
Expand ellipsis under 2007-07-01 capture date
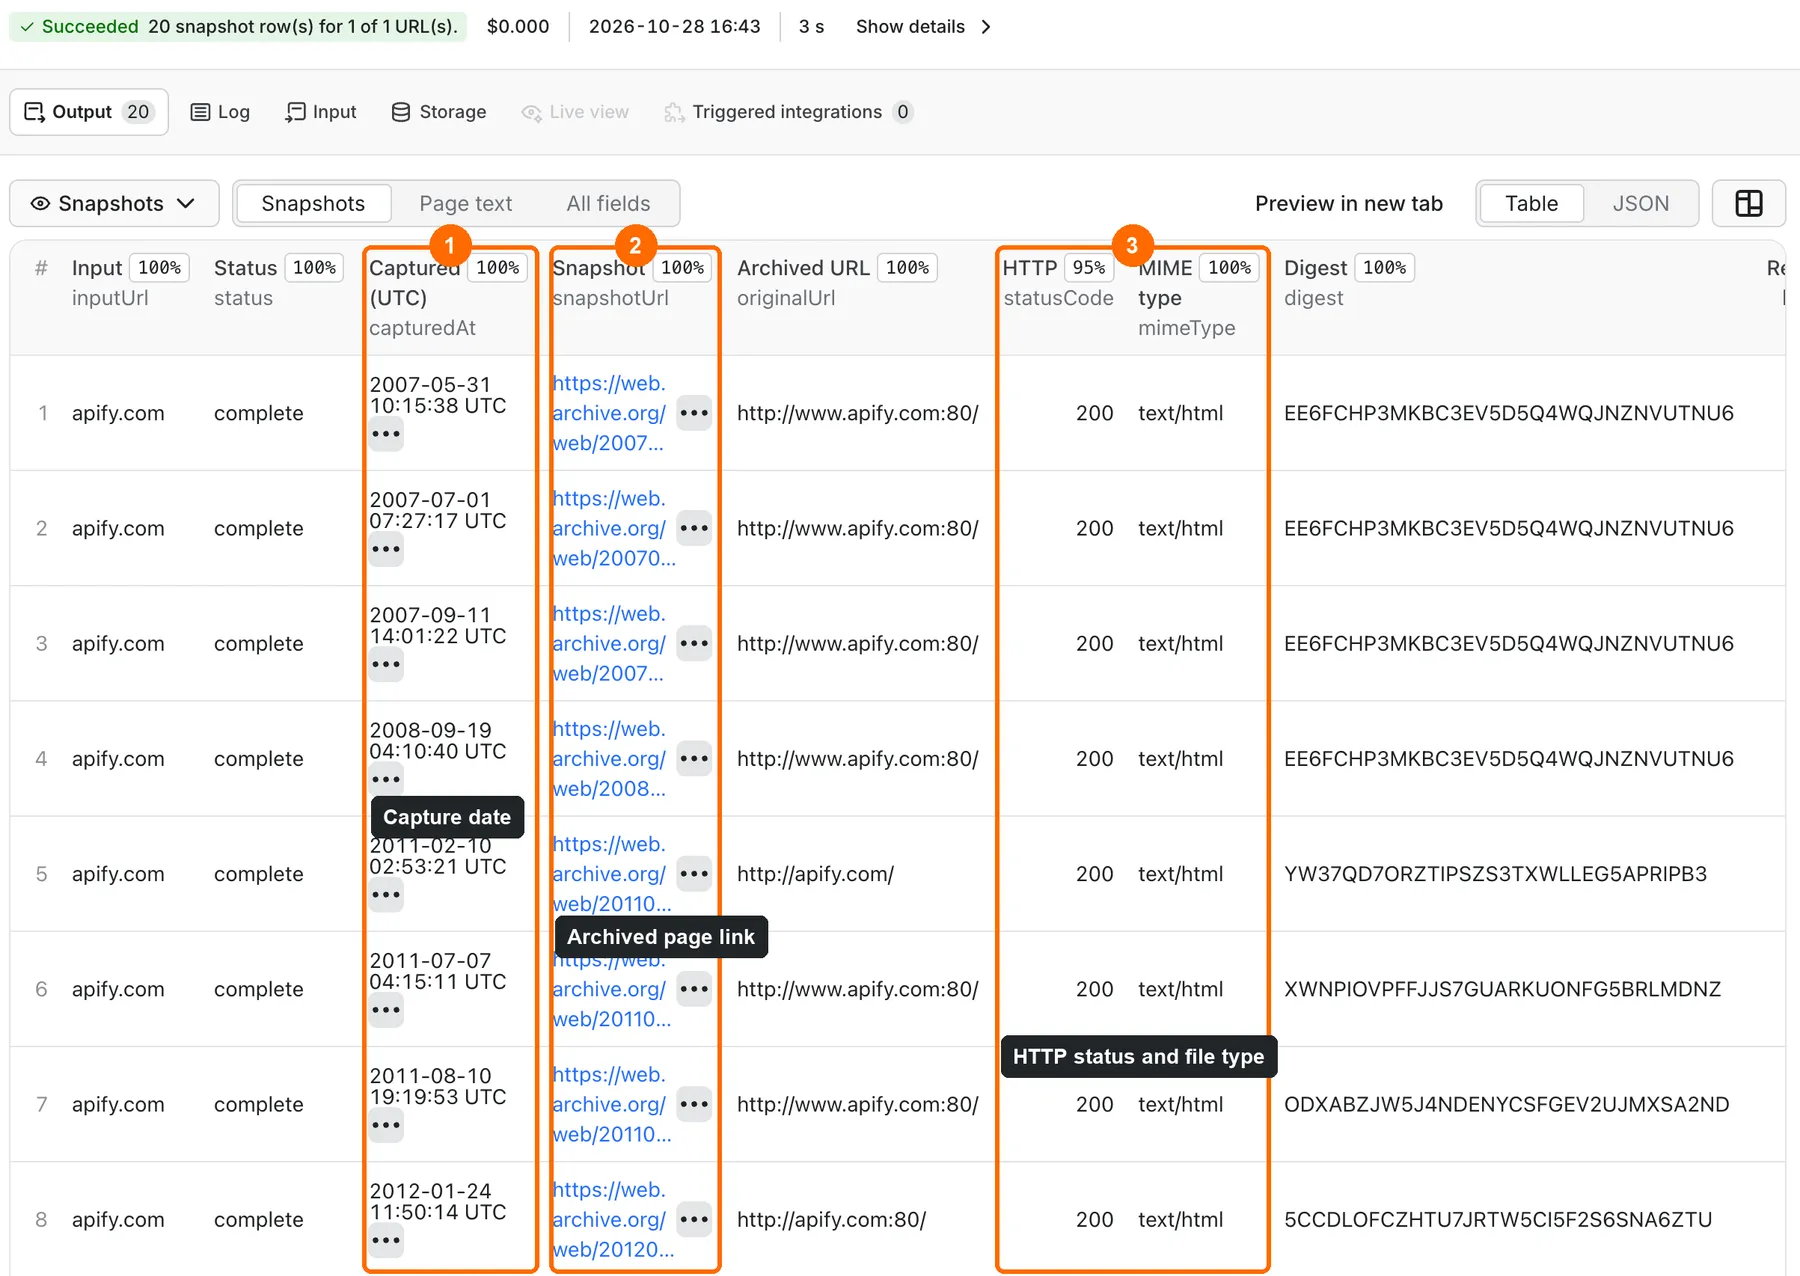click(x=386, y=549)
